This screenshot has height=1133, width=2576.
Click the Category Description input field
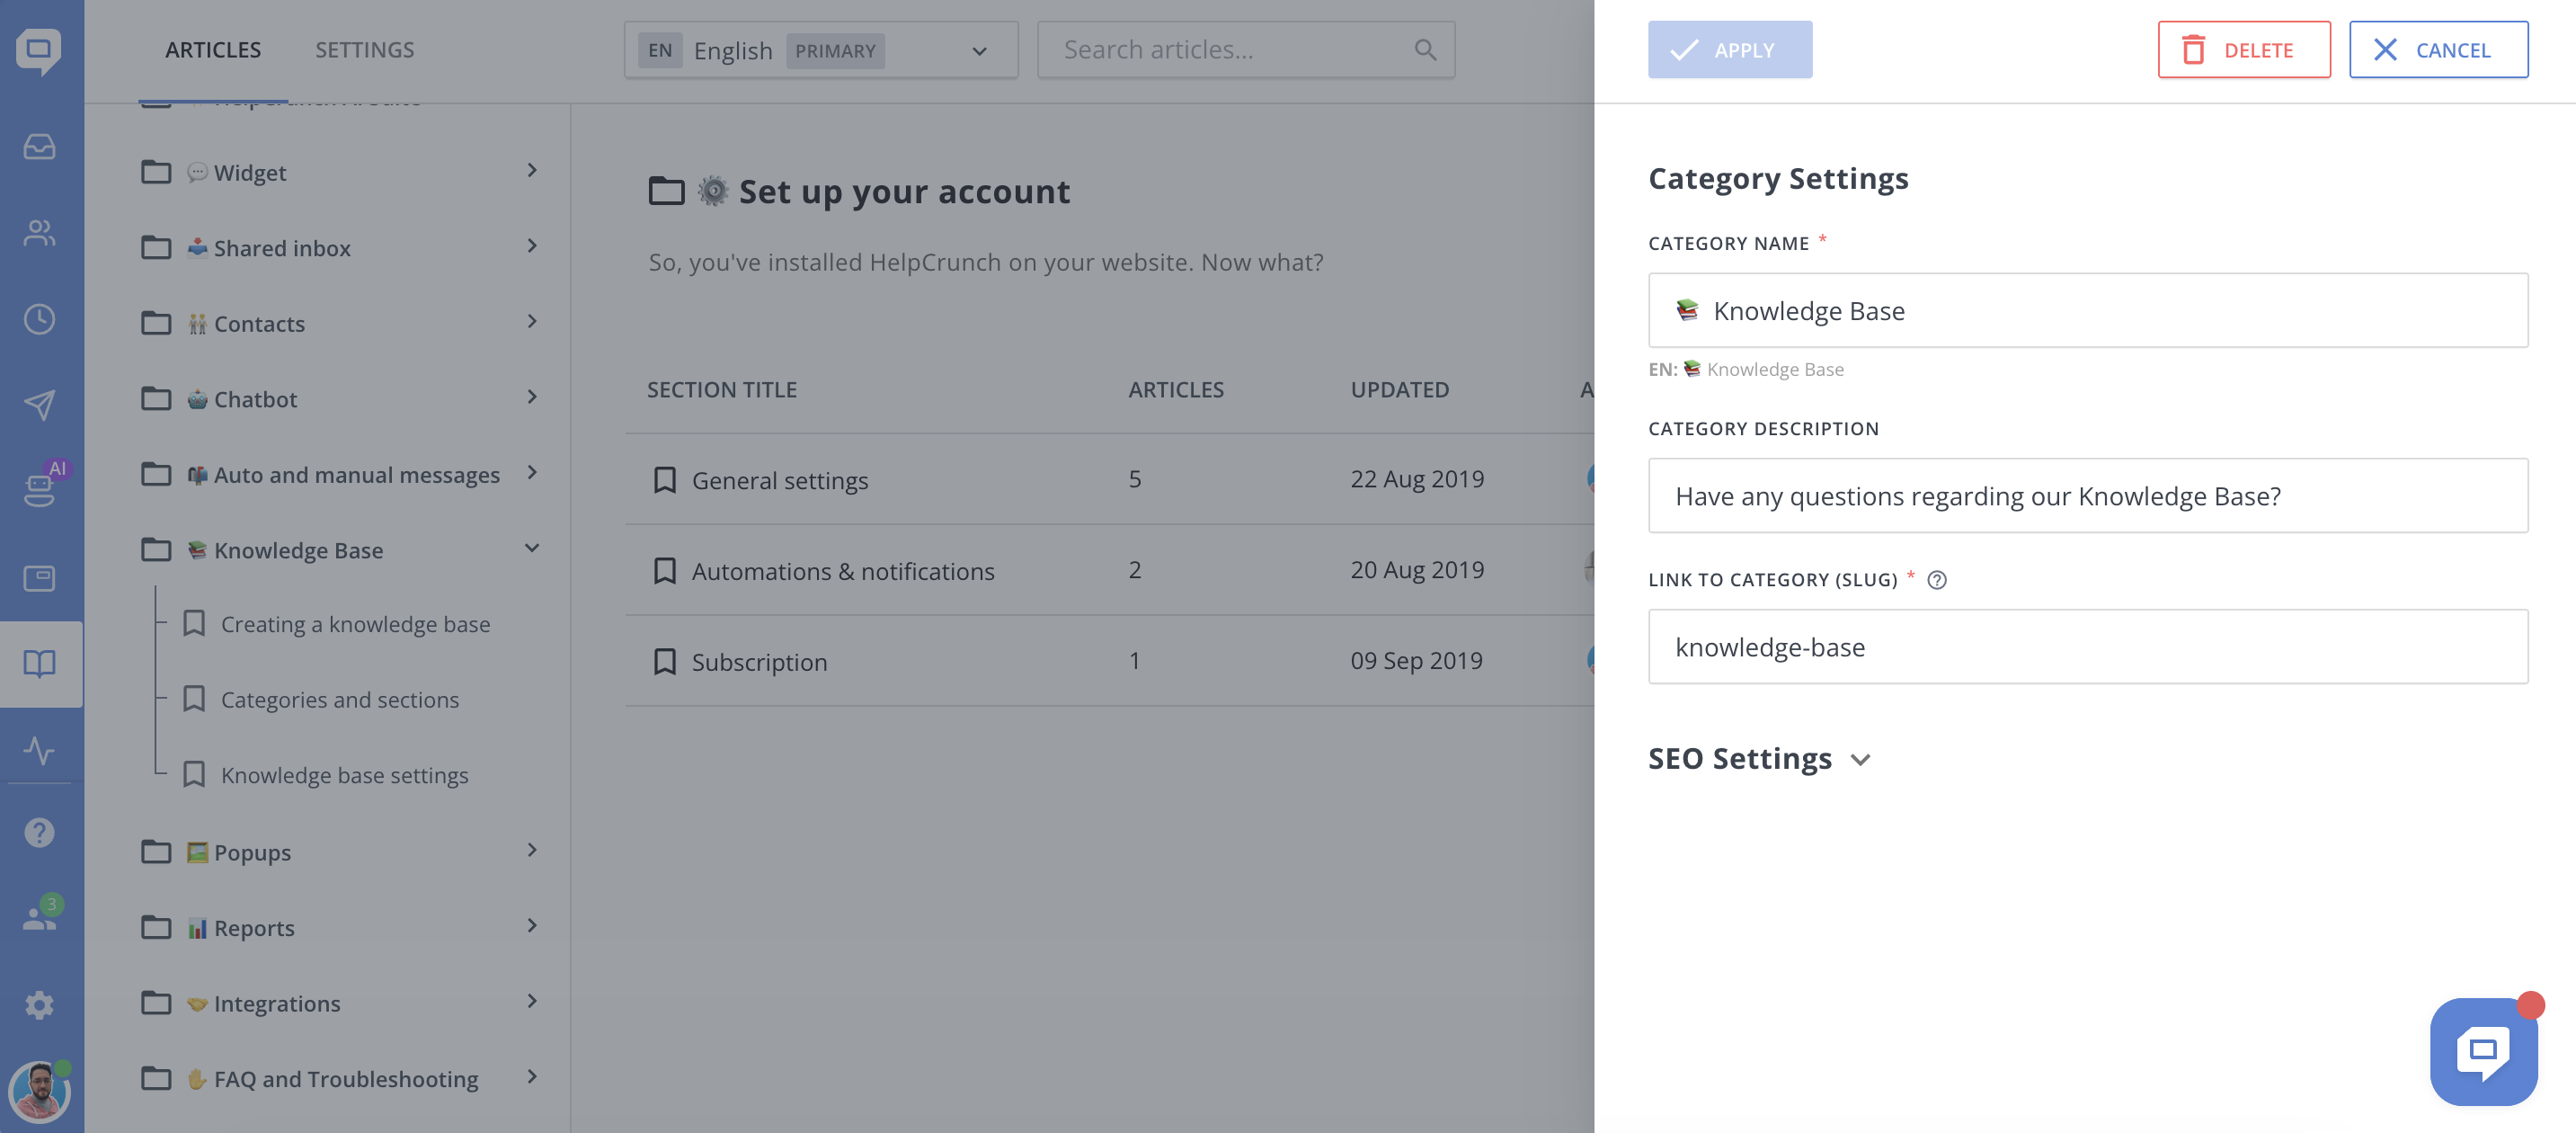(2087, 496)
